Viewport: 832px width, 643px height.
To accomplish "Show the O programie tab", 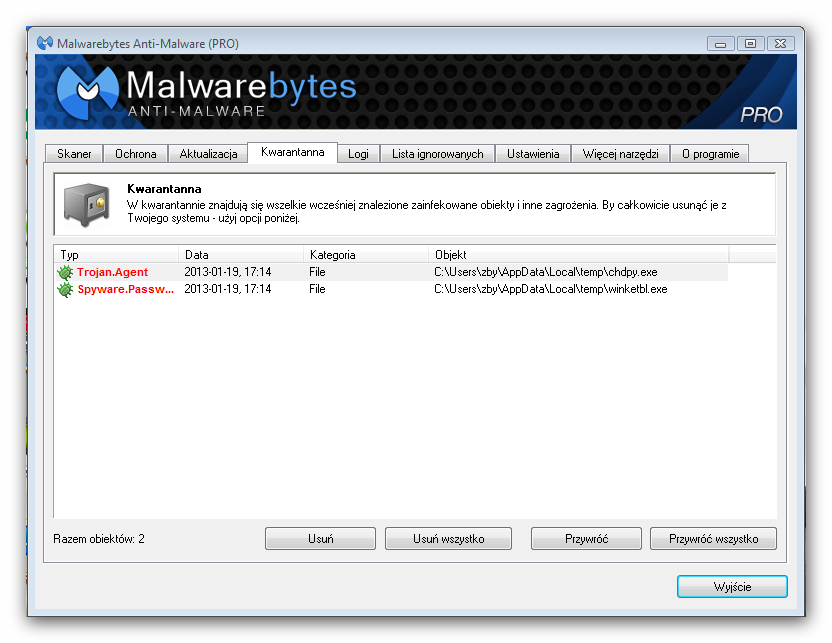I will pos(710,154).
